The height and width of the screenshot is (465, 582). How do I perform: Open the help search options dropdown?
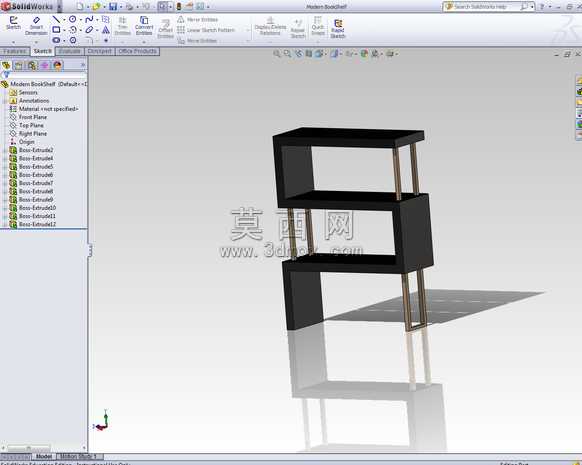tap(532, 7)
